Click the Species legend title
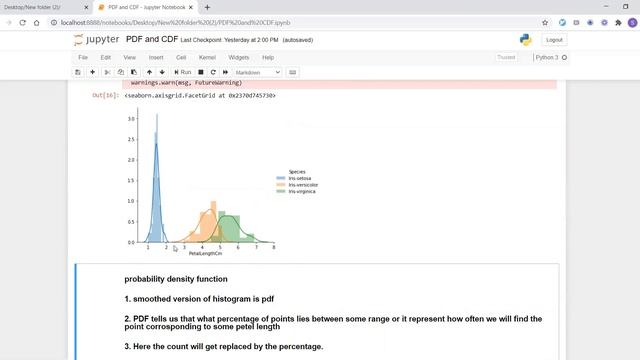The height and width of the screenshot is (360, 640). click(x=297, y=172)
